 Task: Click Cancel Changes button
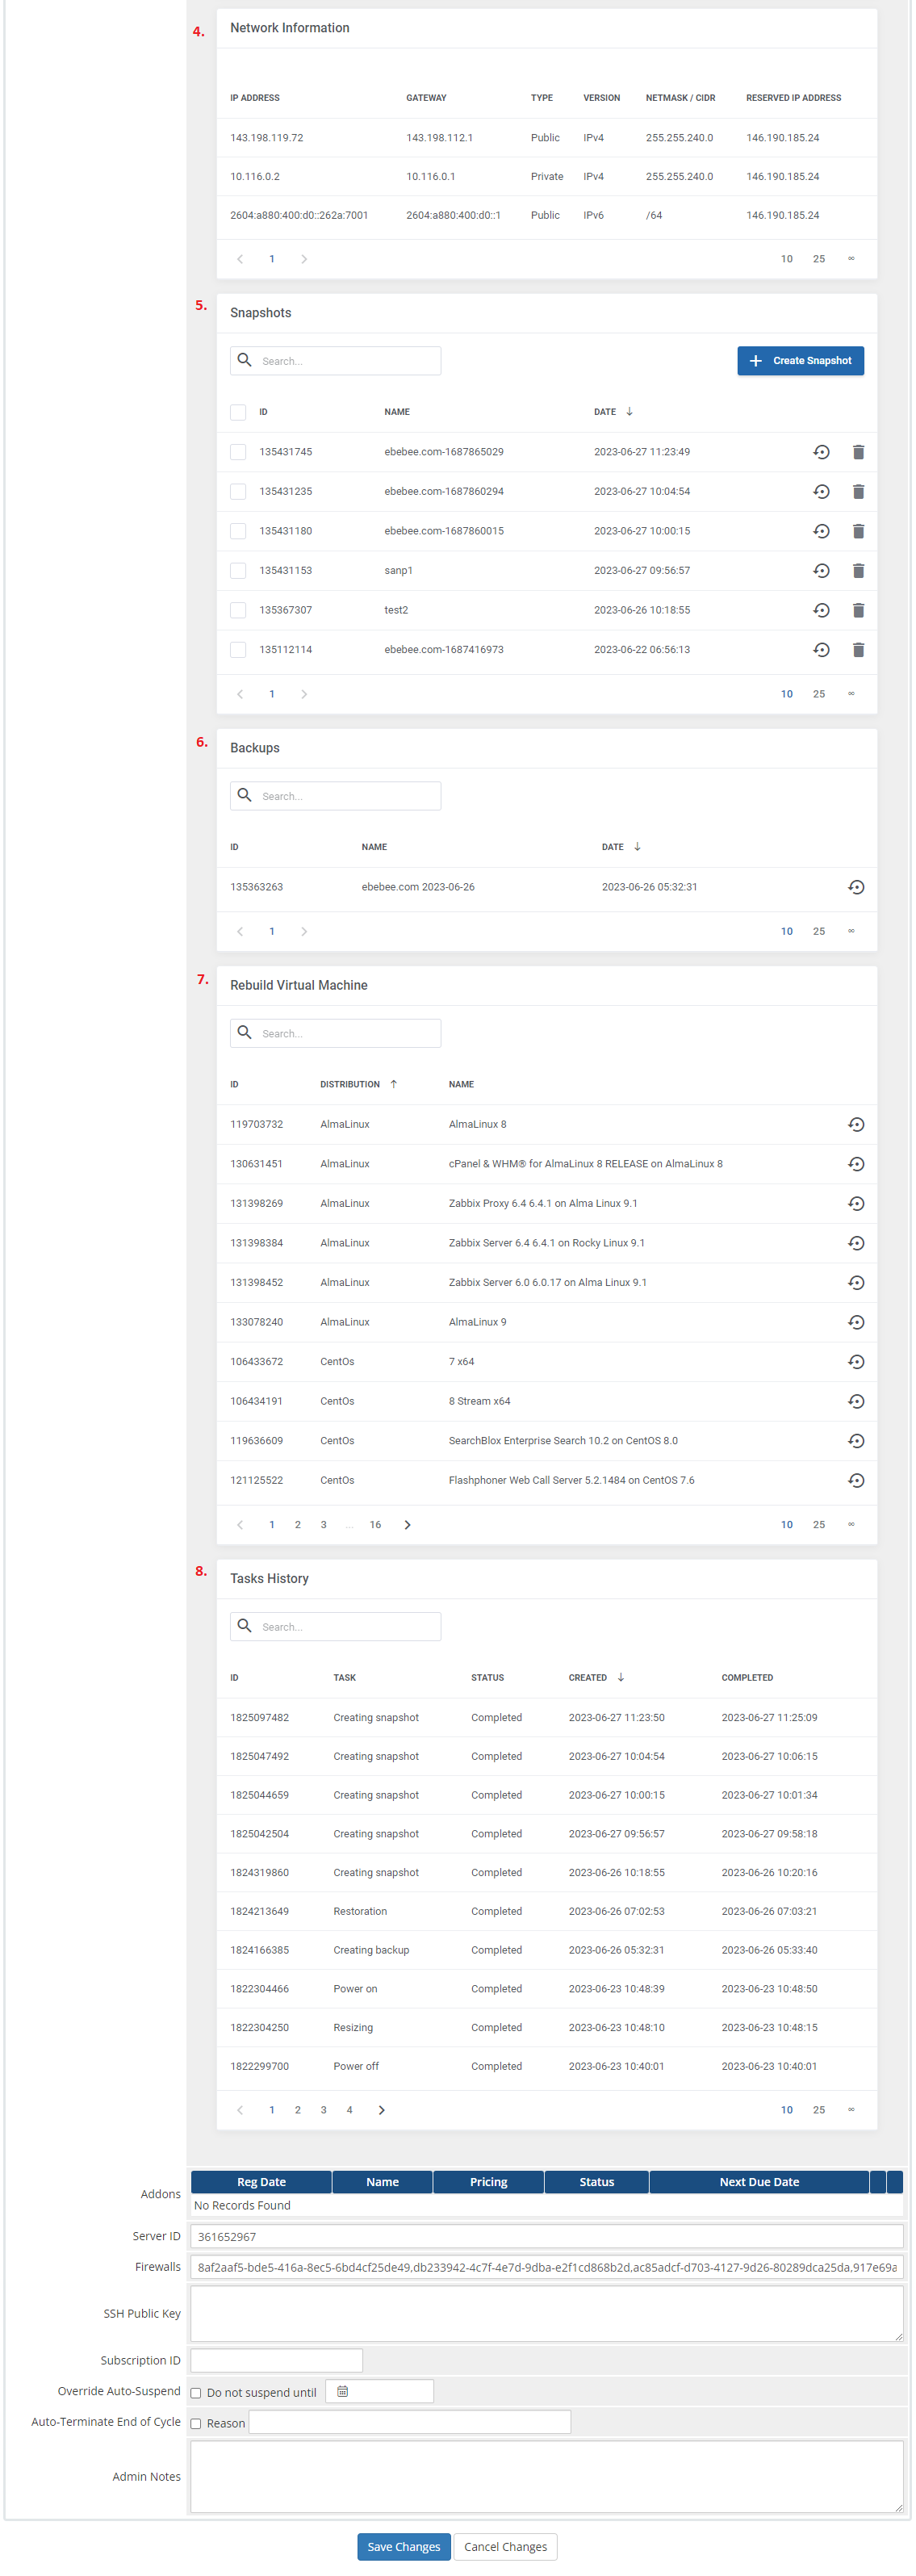[505, 2546]
